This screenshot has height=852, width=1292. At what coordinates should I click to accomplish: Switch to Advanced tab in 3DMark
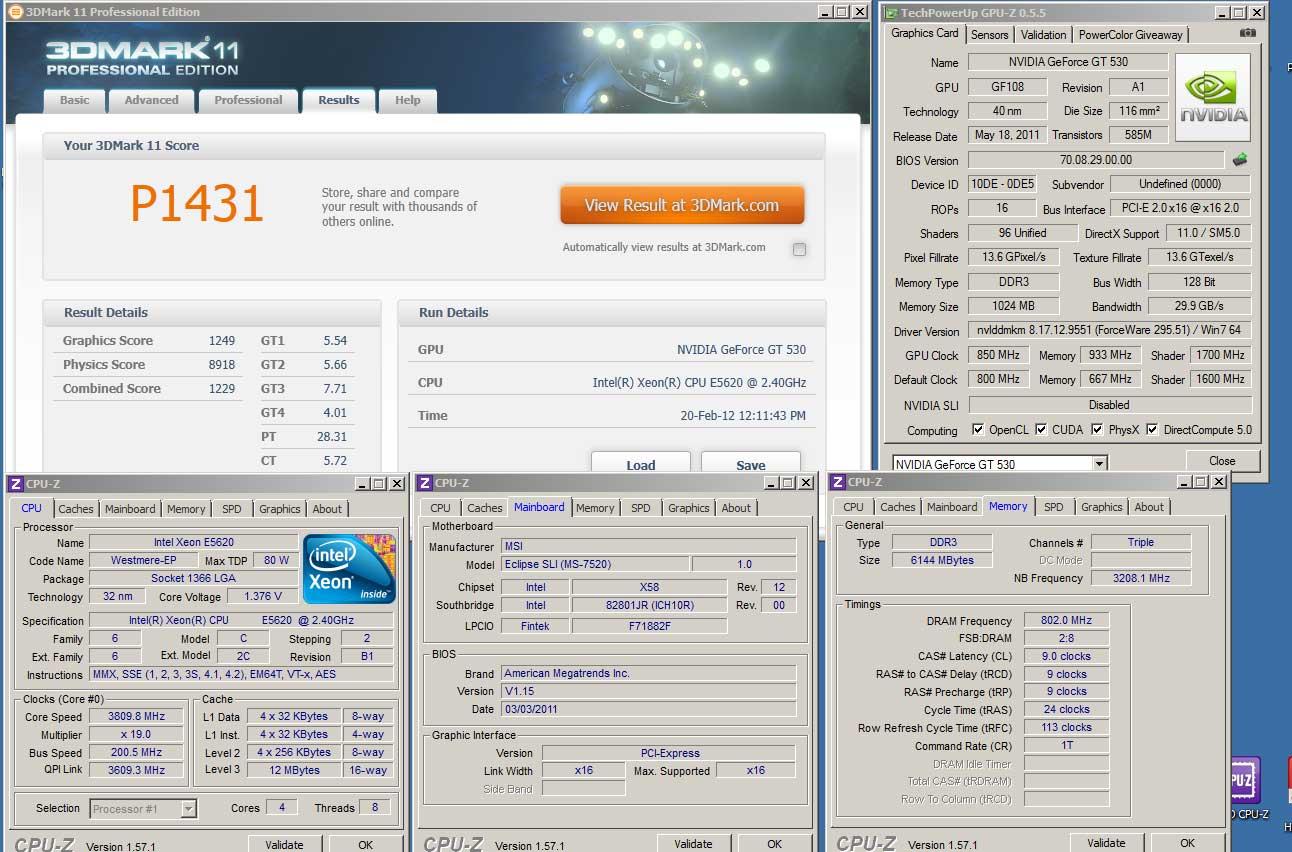point(151,100)
